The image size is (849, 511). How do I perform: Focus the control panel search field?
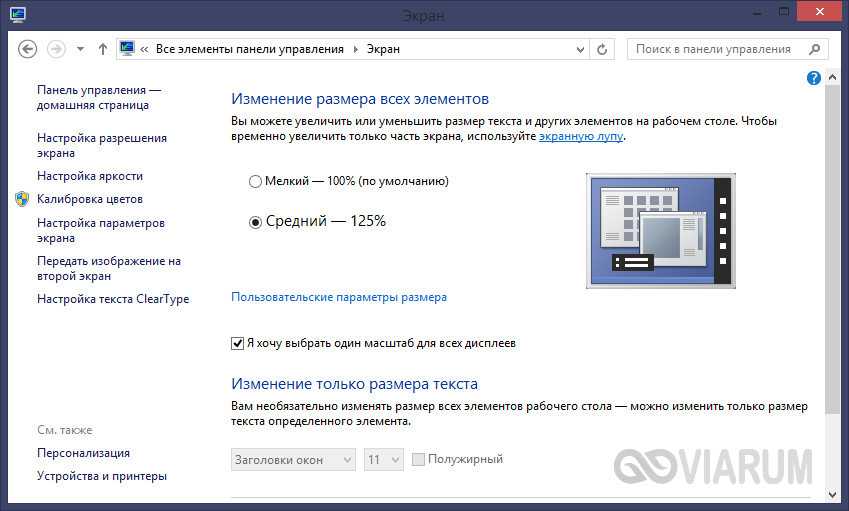pos(728,49)
